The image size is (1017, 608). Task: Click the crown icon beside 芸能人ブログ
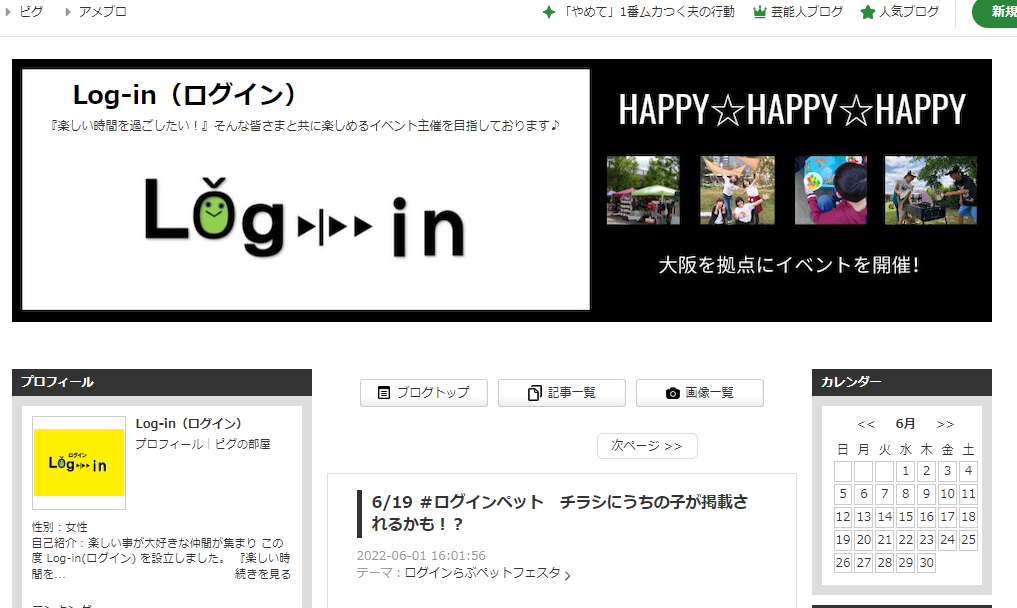pos(760,12)
